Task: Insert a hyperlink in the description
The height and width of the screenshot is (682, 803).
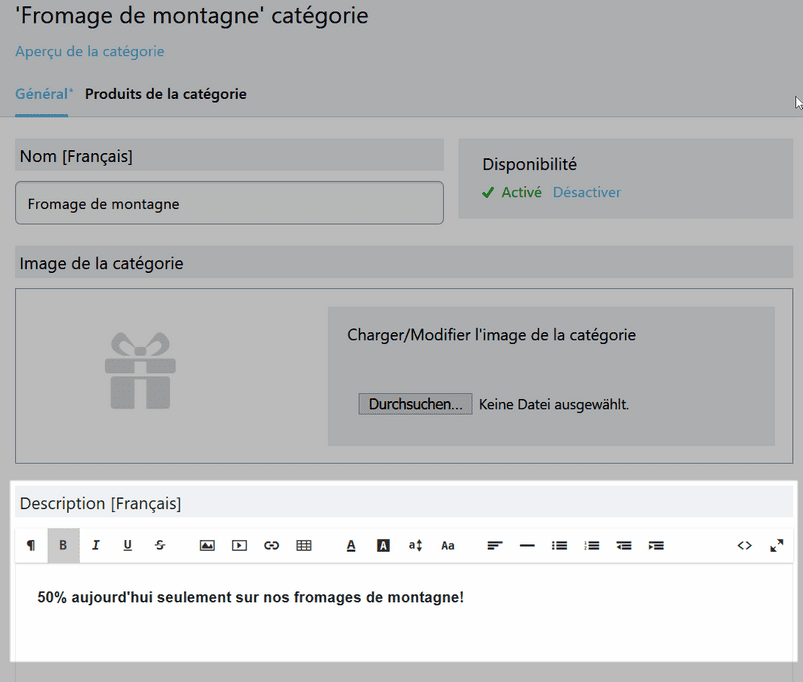Action: pos(271,545)
